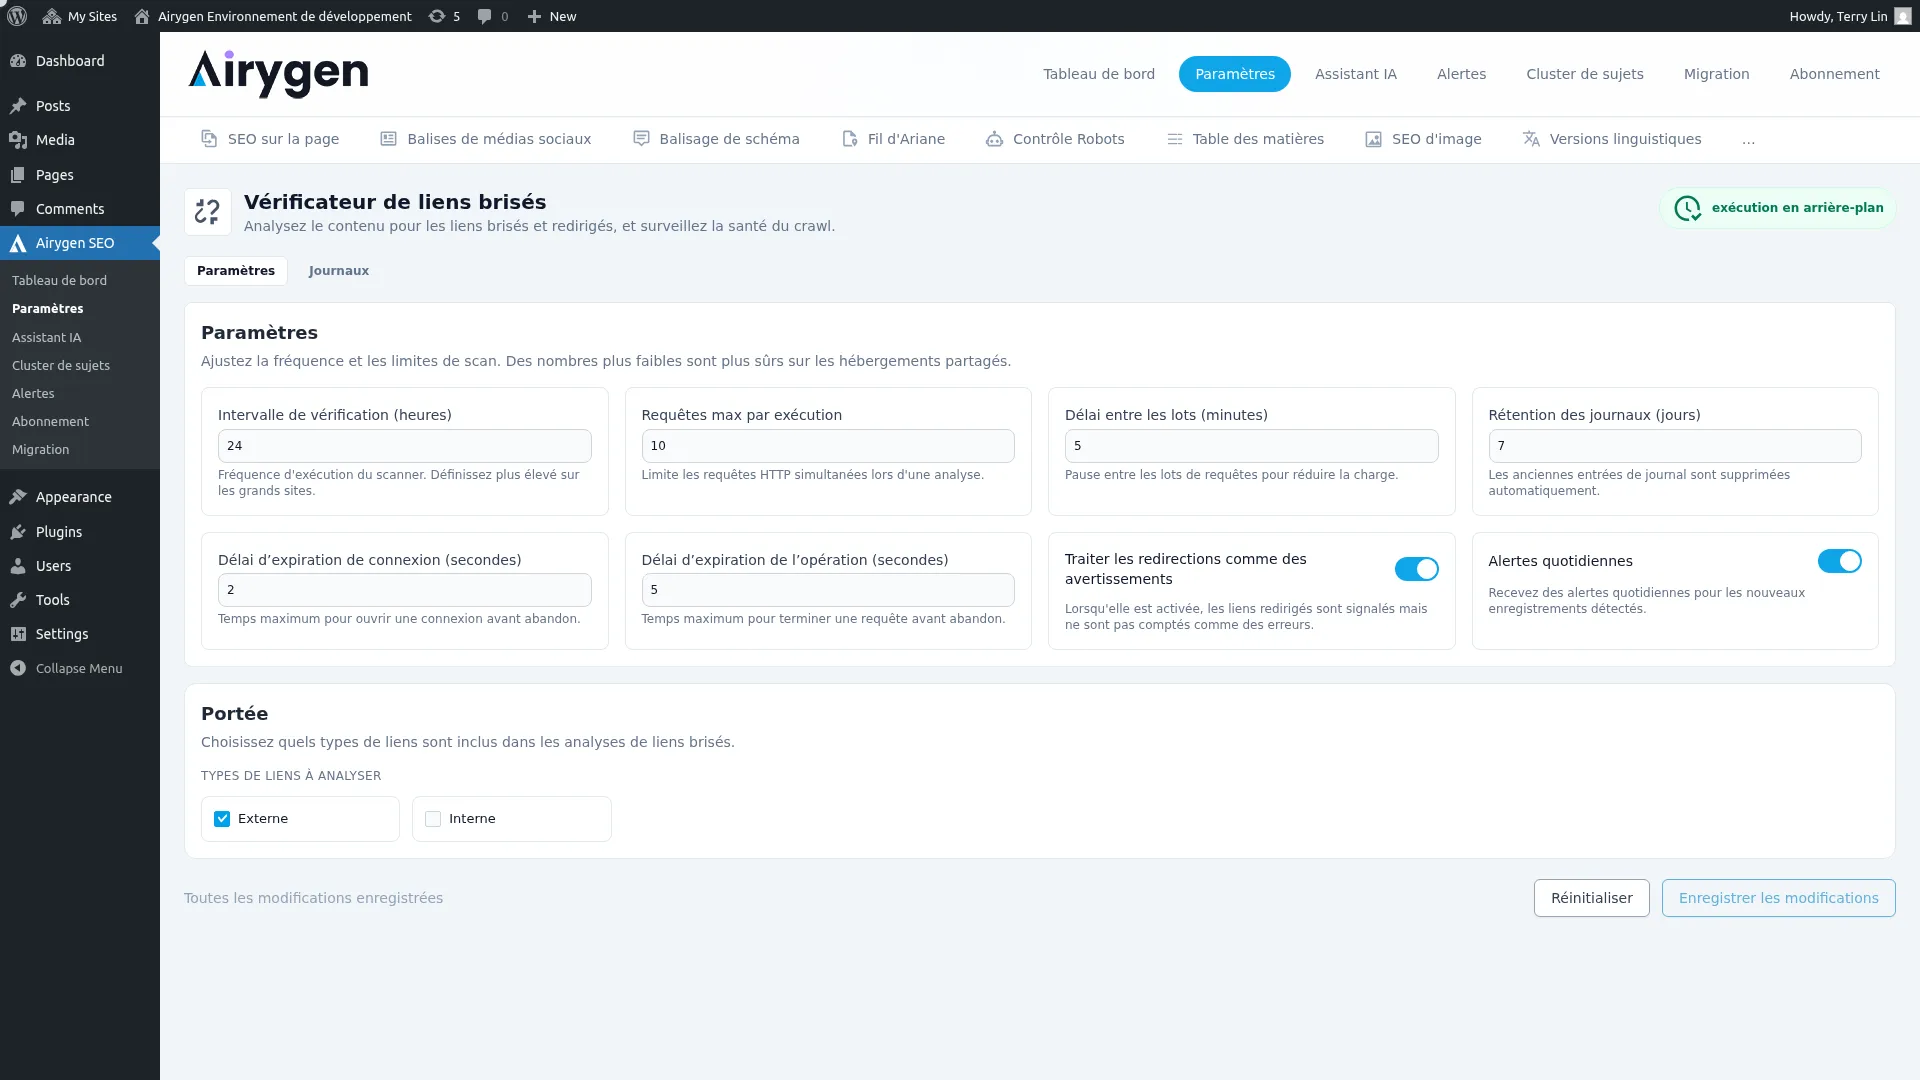
Task: Click the Délai entre les lots field
Action: coord(1252,446)
